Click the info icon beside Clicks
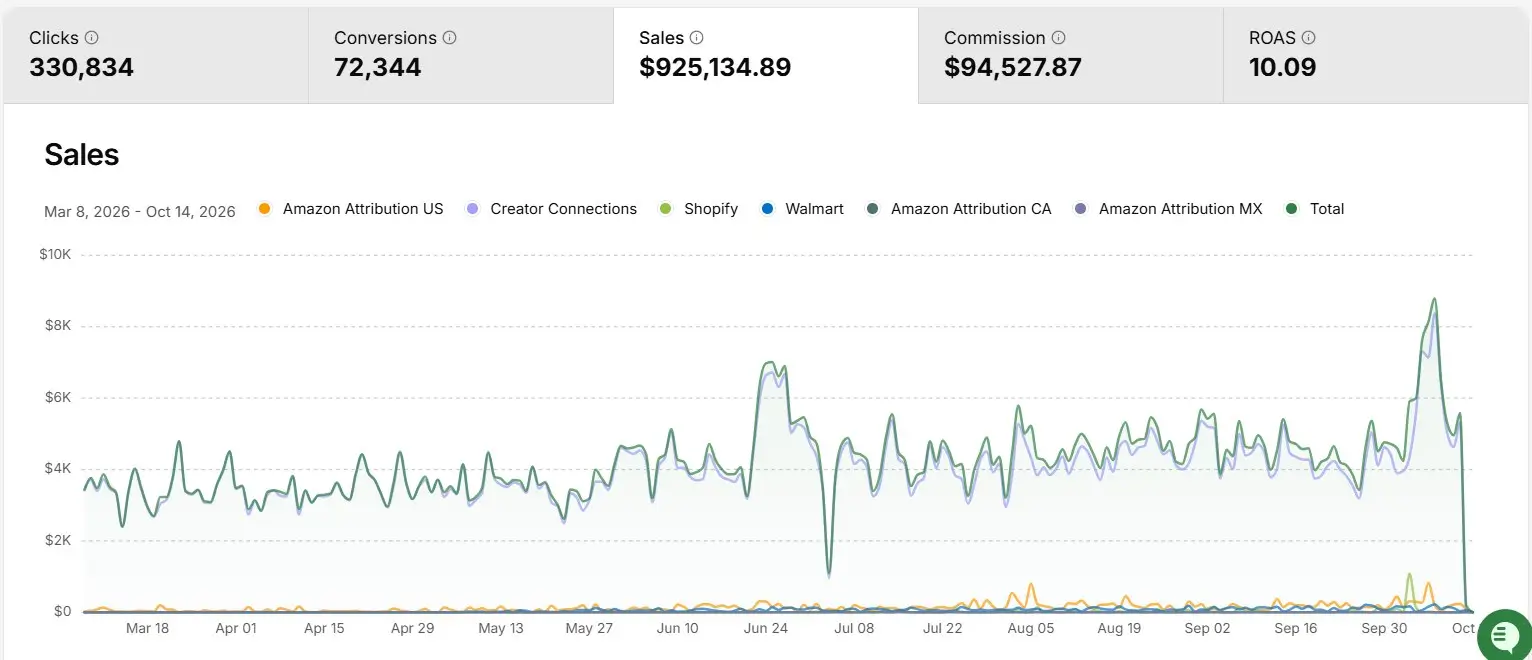Viewport: 1532px width, 660px height. point(92,38)
